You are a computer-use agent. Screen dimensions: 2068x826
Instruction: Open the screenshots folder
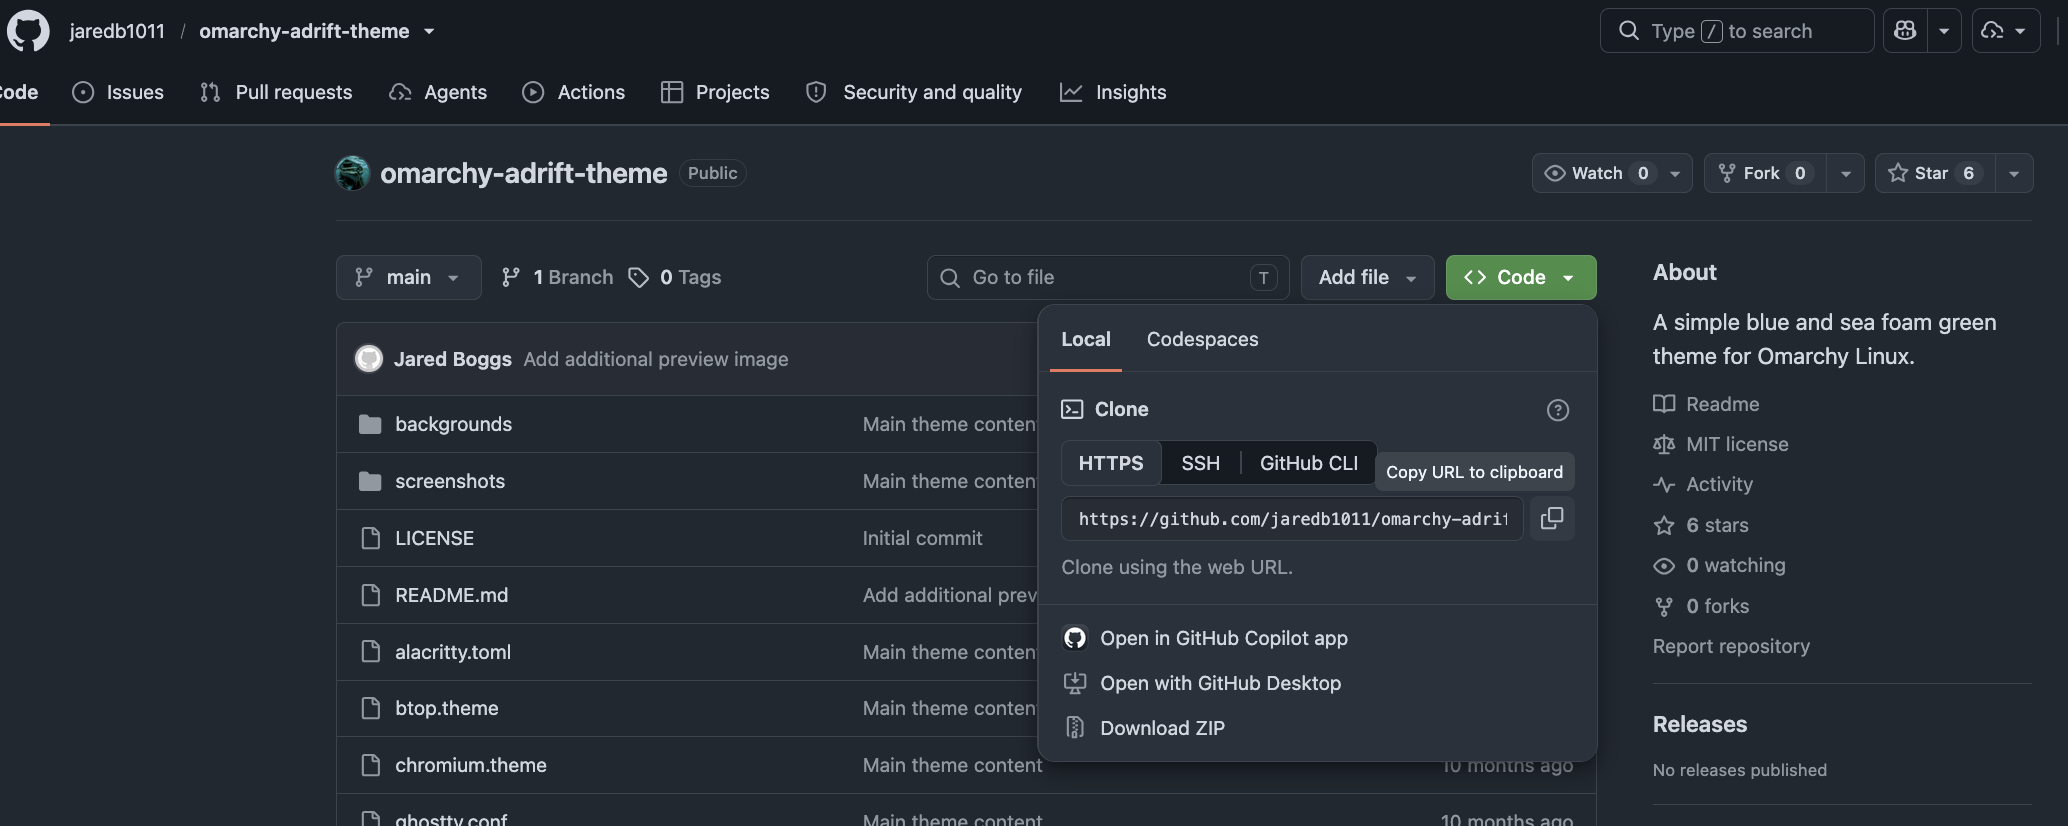pos(450,481)
